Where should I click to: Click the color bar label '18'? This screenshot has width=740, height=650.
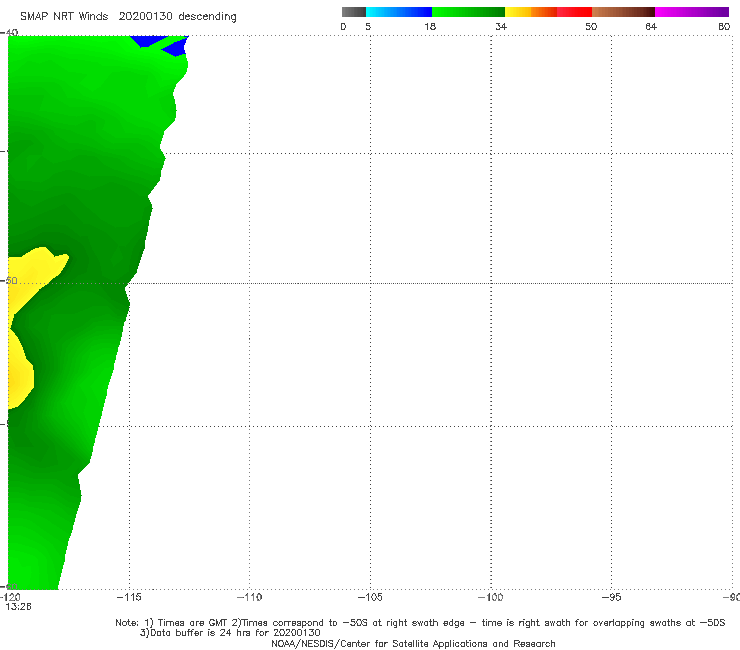[430, 26]
